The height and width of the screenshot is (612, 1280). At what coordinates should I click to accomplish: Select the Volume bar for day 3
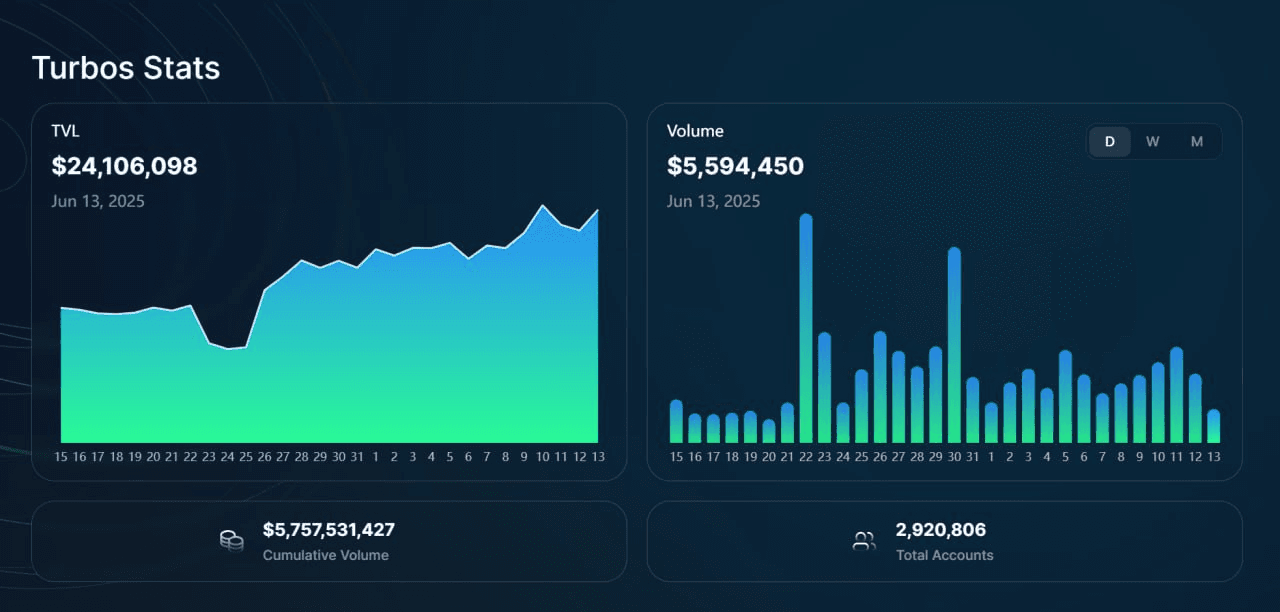tap(1028, 406)
